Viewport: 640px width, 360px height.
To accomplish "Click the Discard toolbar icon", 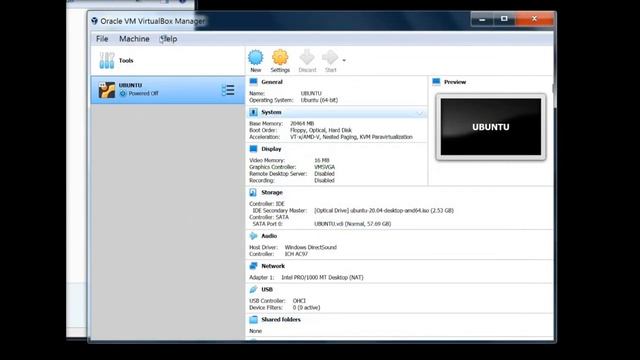I will pyautogui.click(x=307, y=58).
